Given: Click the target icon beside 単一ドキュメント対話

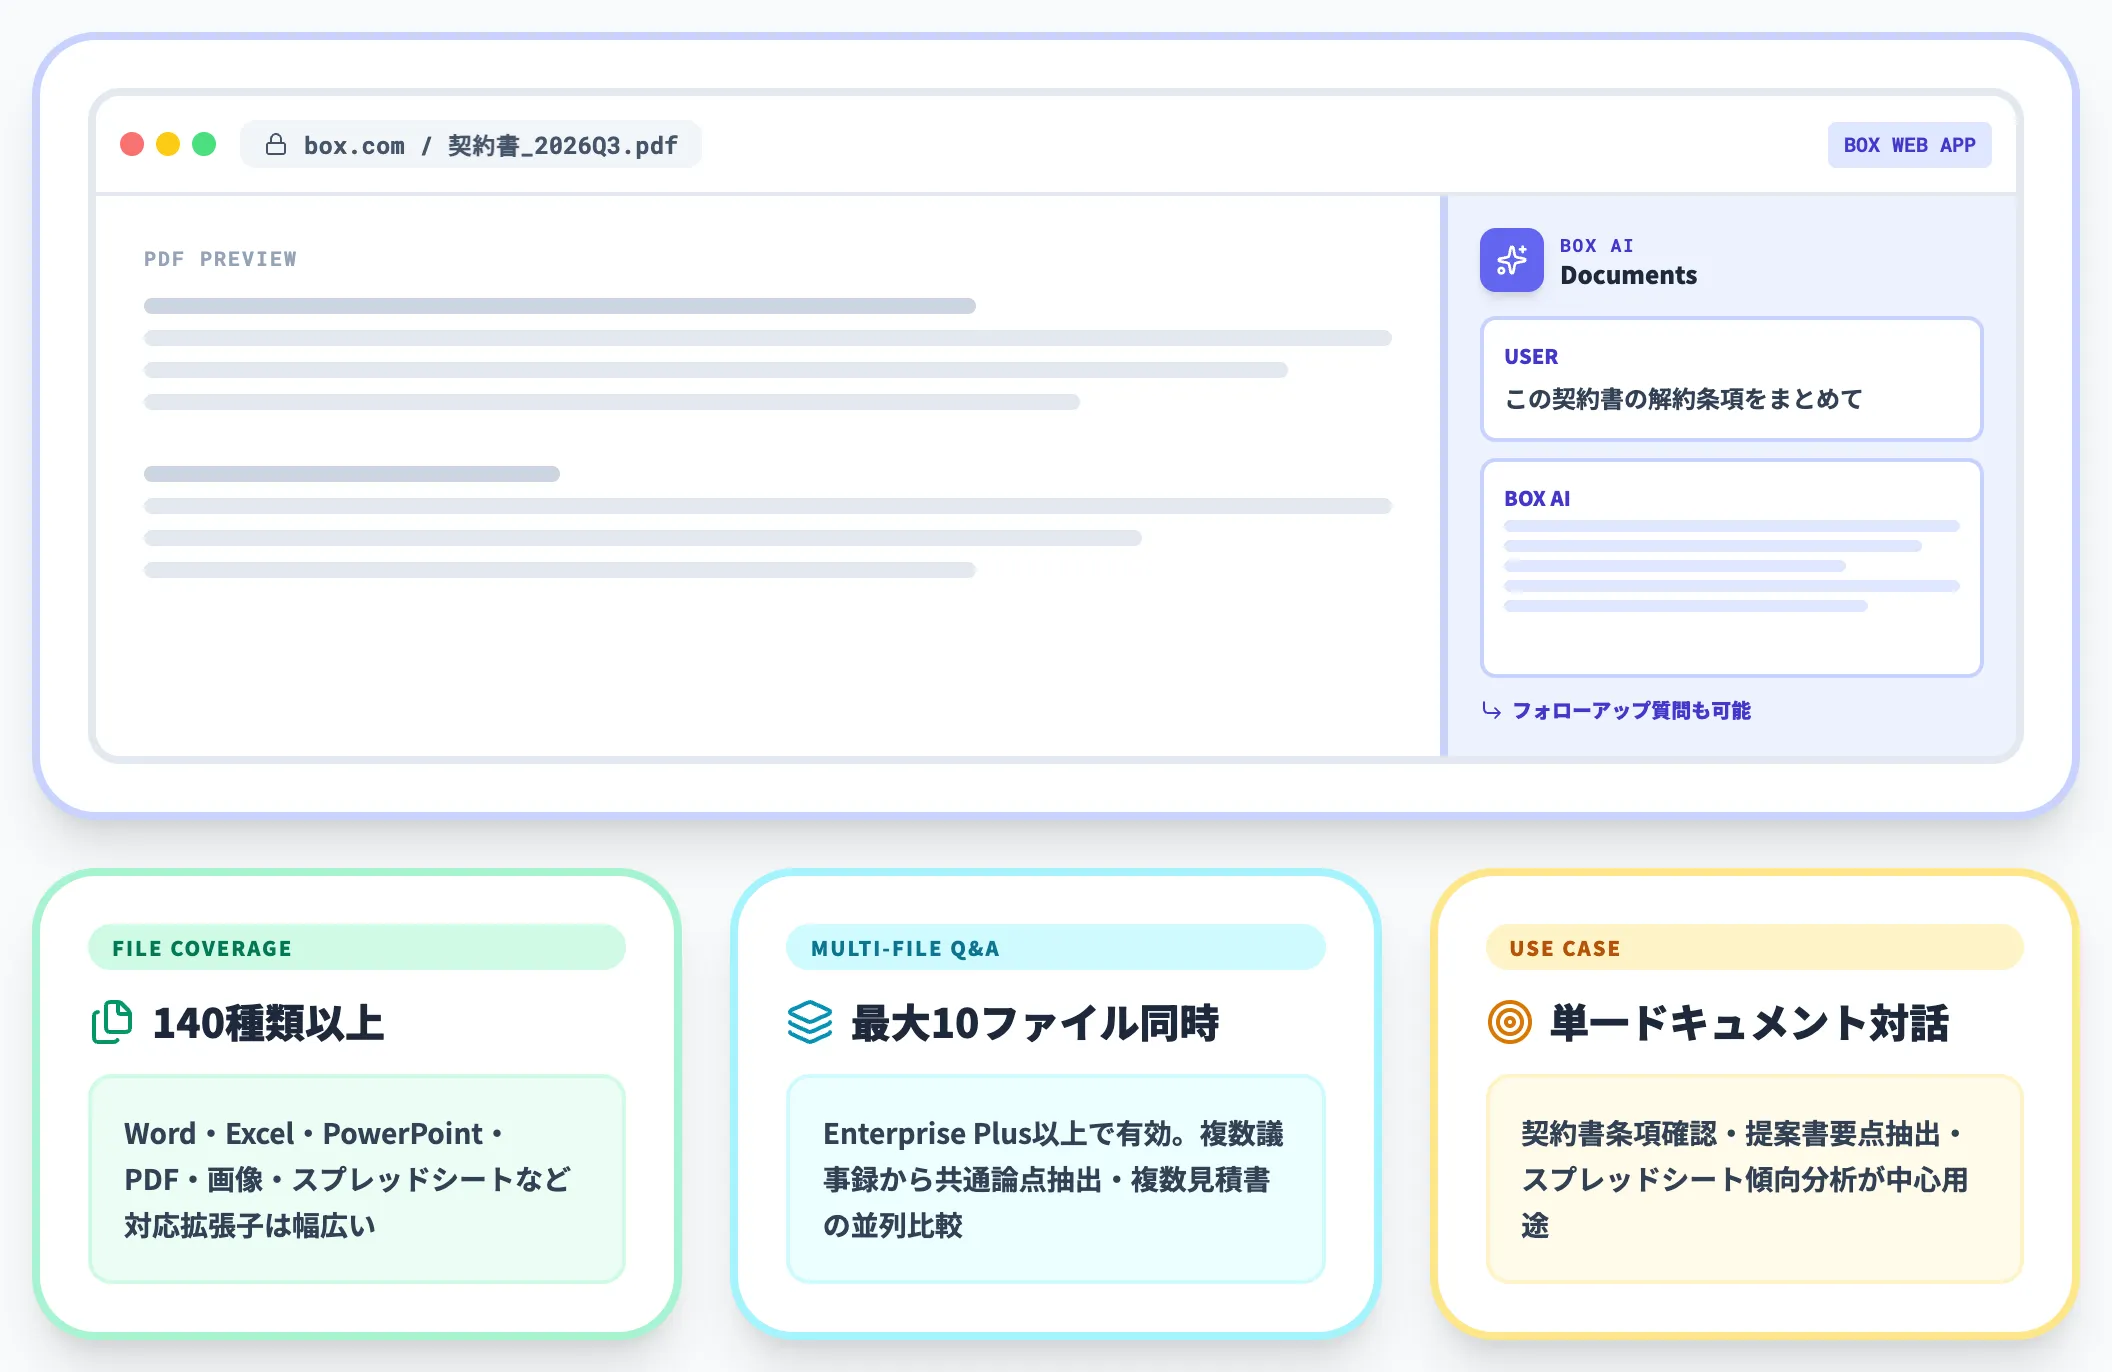Looking at the screenshot, I should tap(1510, 1022).
